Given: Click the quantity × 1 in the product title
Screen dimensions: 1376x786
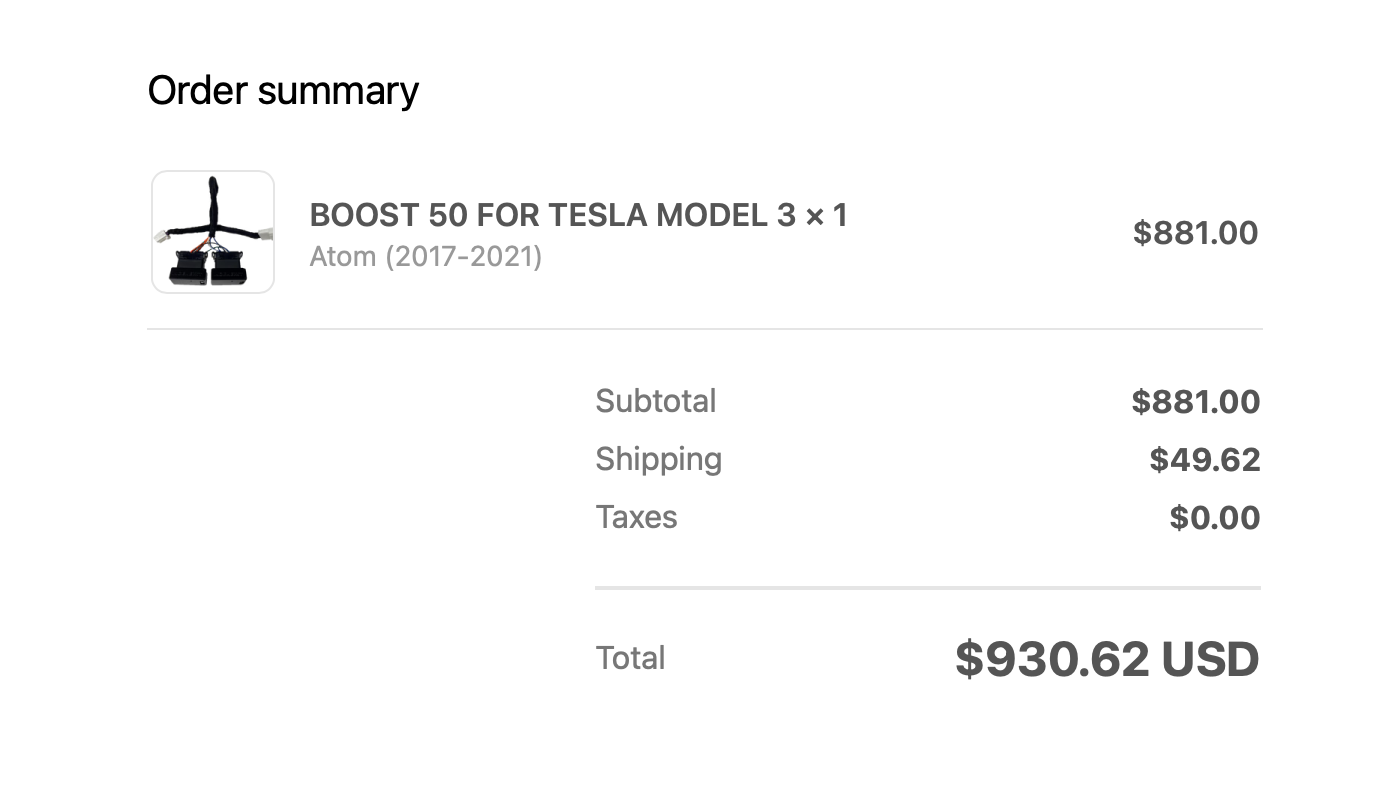Looking at the screenshot, I should pos(826,215).
